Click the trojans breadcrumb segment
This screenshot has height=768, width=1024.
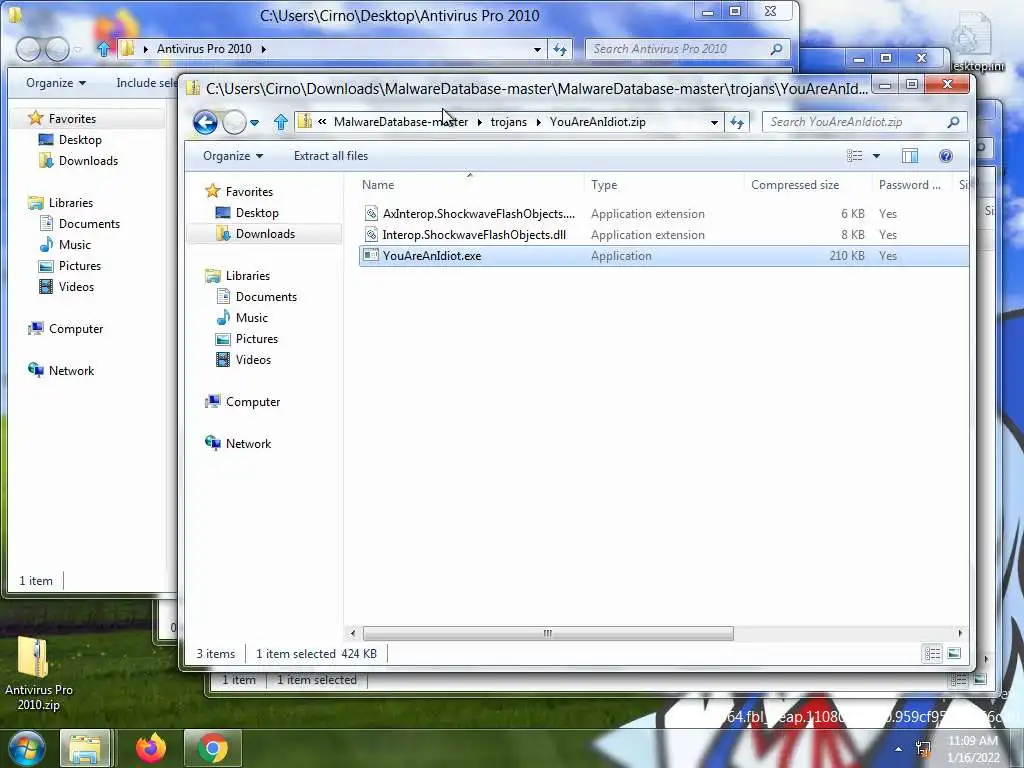pos(509,122)
